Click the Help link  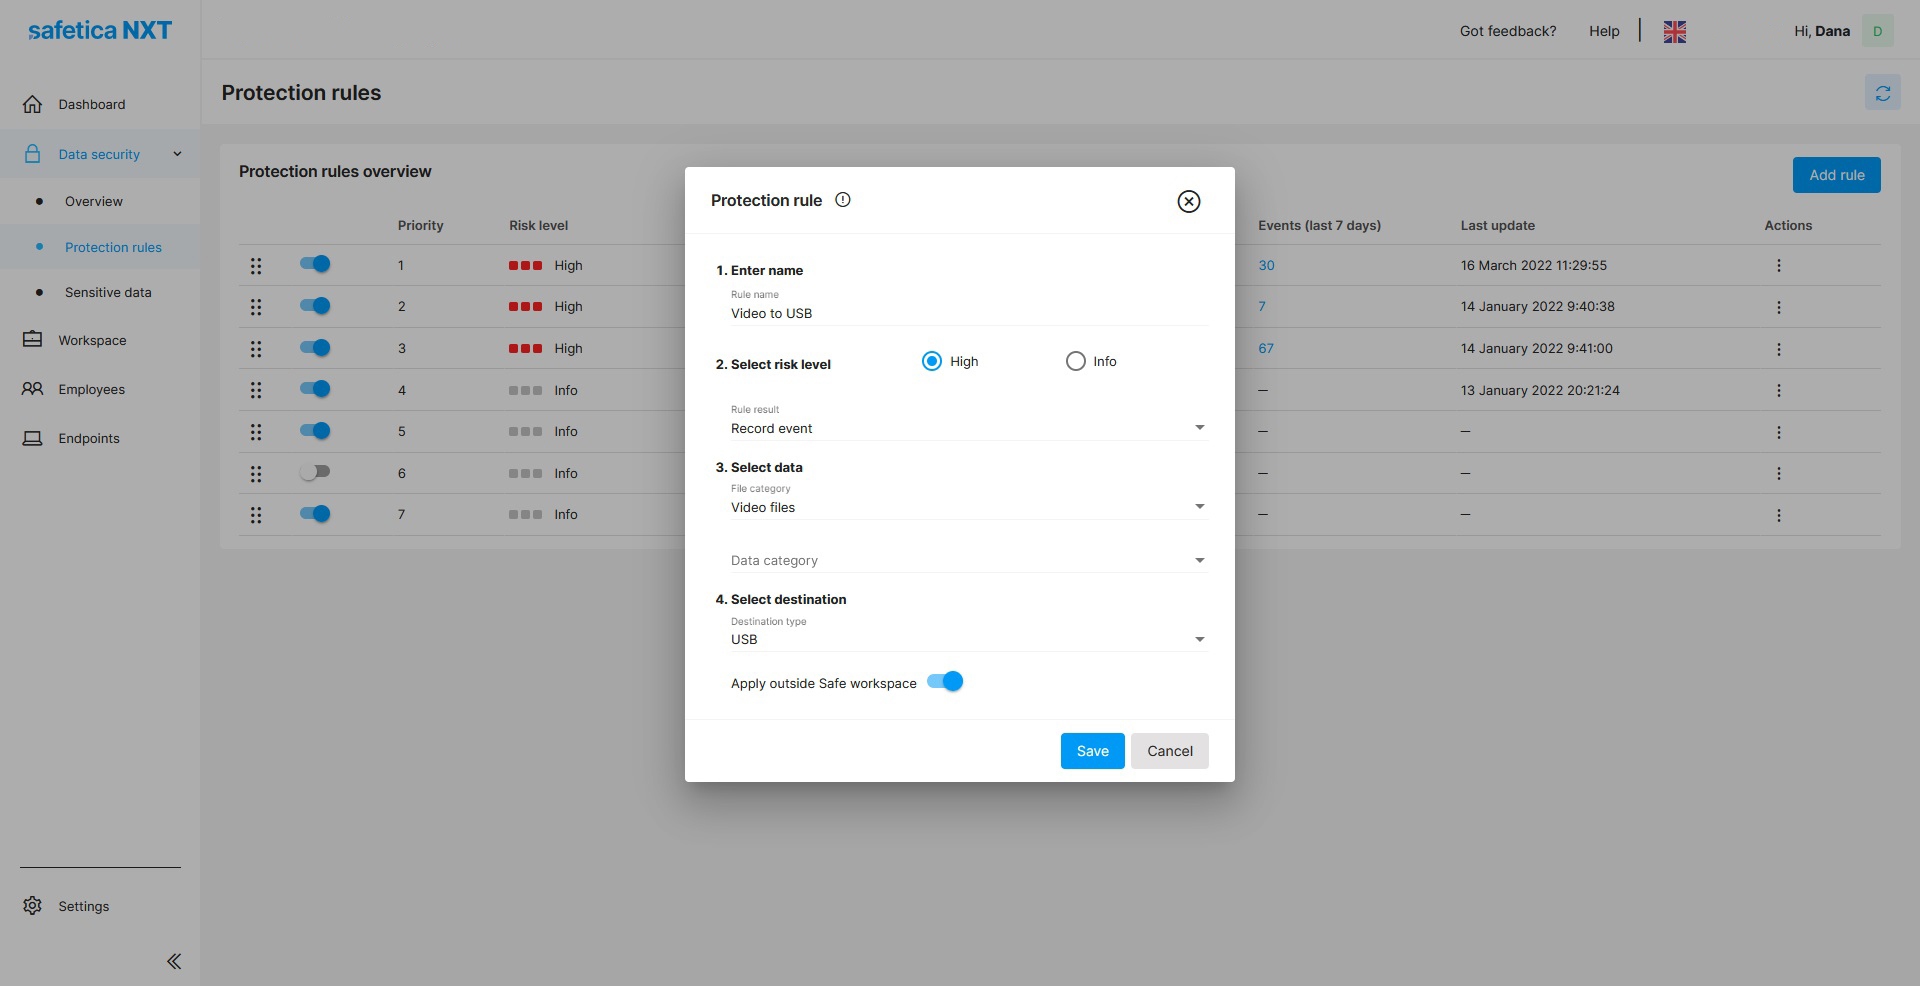1604,31
